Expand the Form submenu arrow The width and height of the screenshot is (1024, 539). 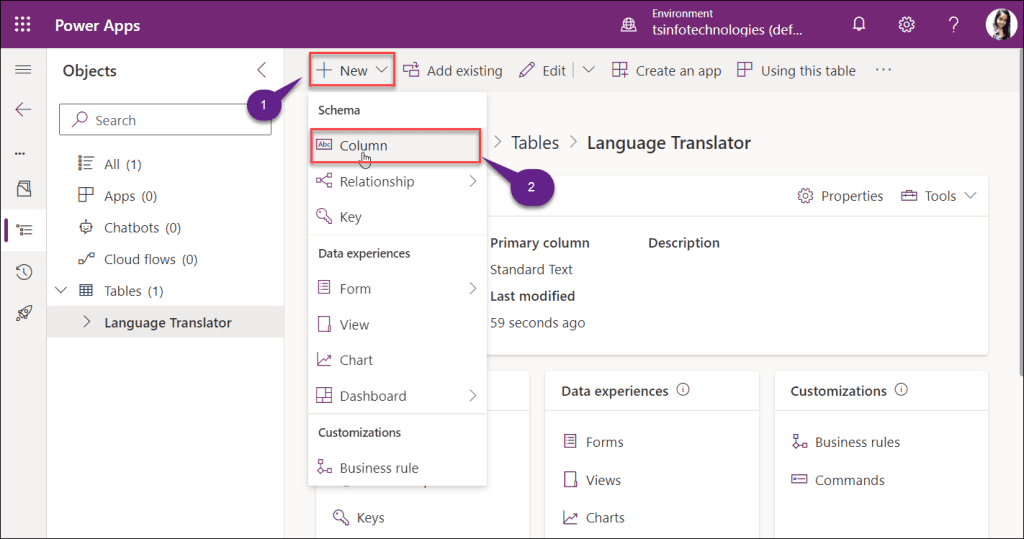pos(473,289)
